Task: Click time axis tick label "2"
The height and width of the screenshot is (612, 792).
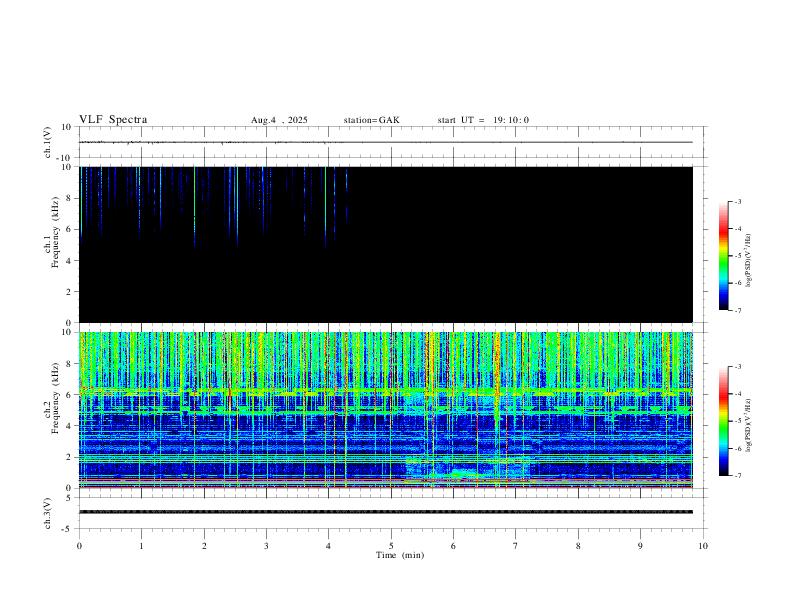Action: tap(204, 546)
